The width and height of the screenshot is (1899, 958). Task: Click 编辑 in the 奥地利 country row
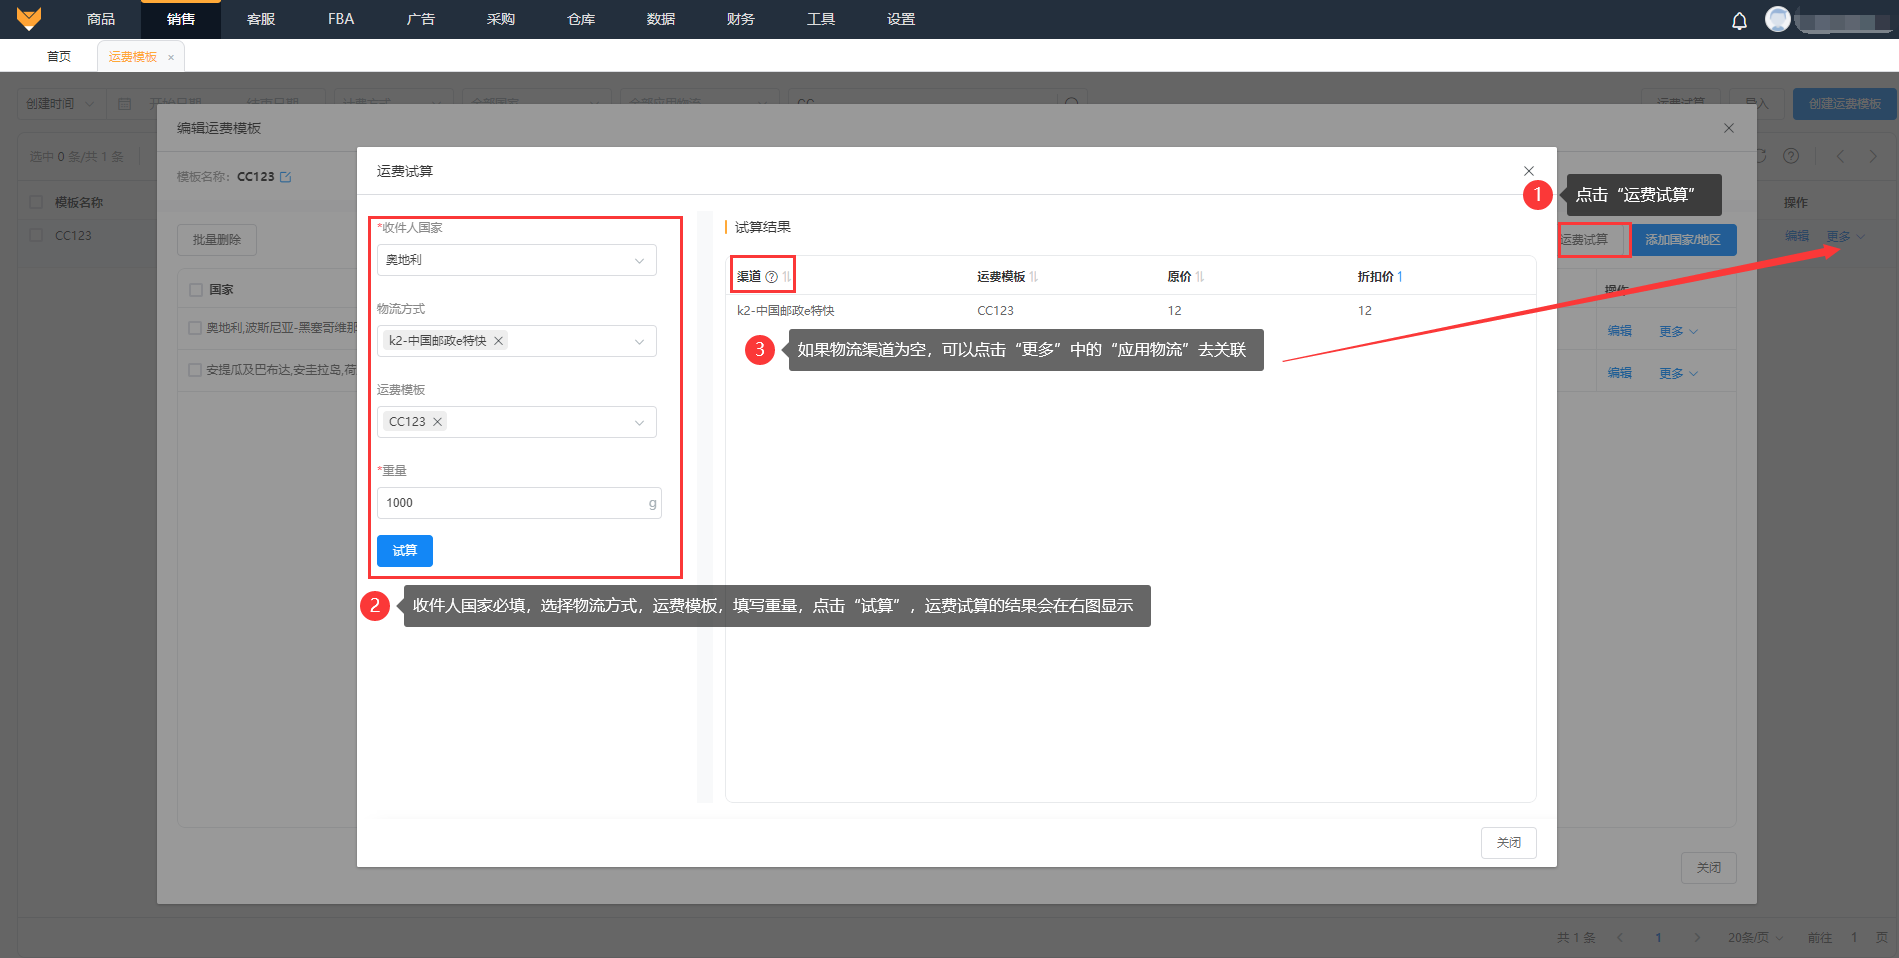(x=1620, y=331)
